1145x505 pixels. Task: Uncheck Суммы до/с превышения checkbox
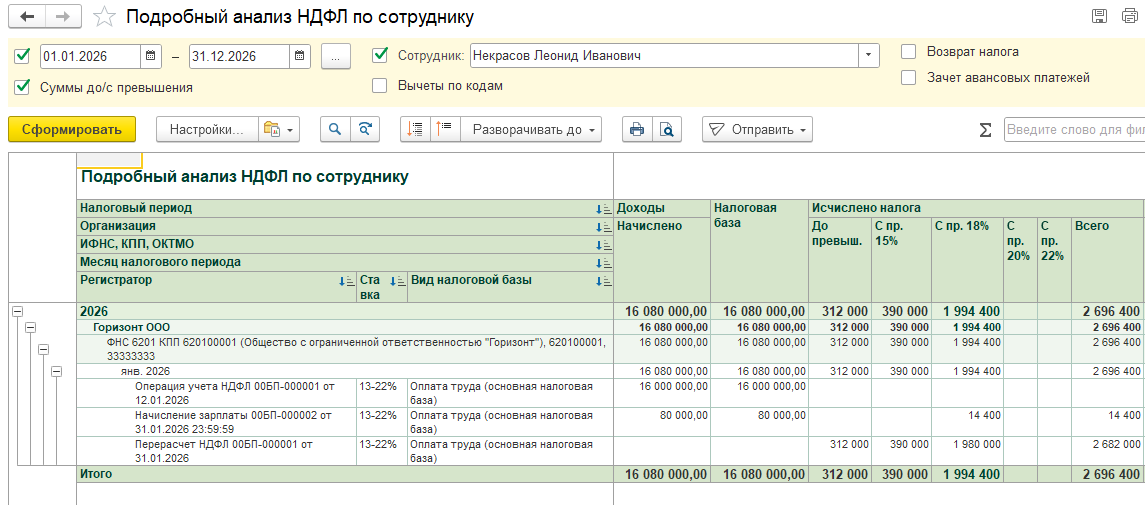[x=22, y=87]
